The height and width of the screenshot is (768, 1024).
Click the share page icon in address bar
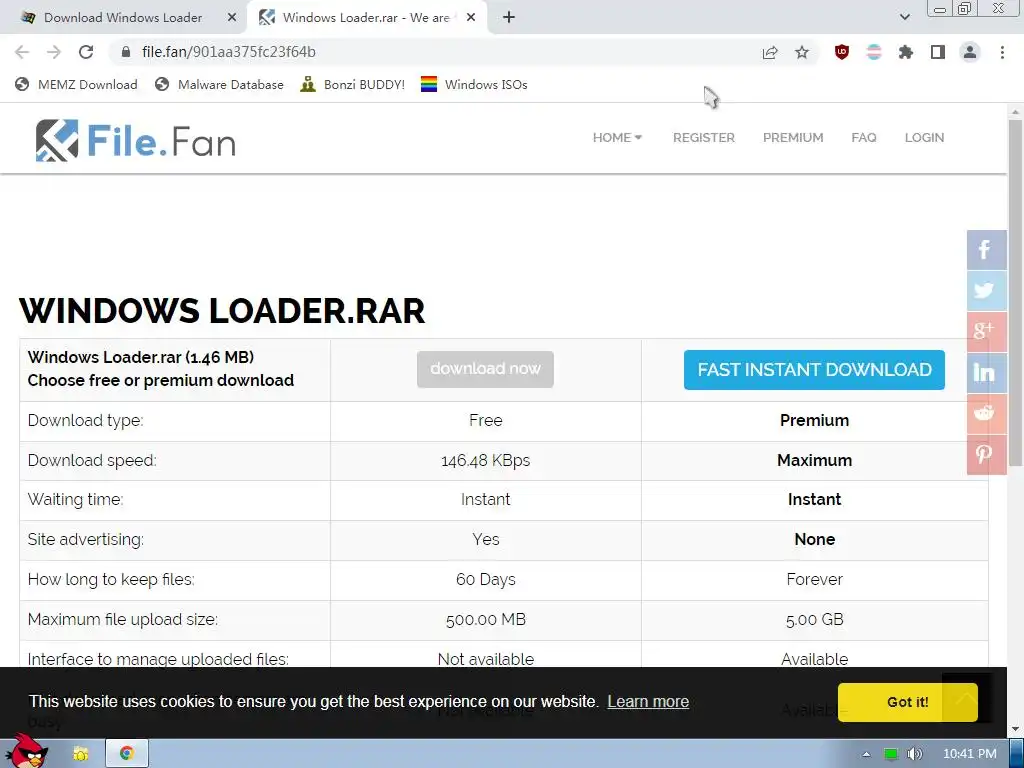[770, 52]
